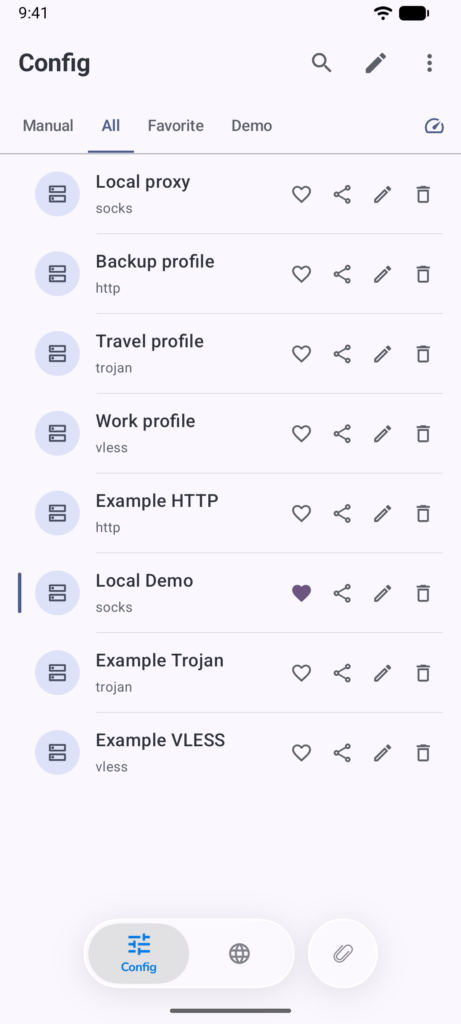Open the Demo tab
Image resolution: width=461 pixels, height=1024 pixels.
[x=251, y=125]
